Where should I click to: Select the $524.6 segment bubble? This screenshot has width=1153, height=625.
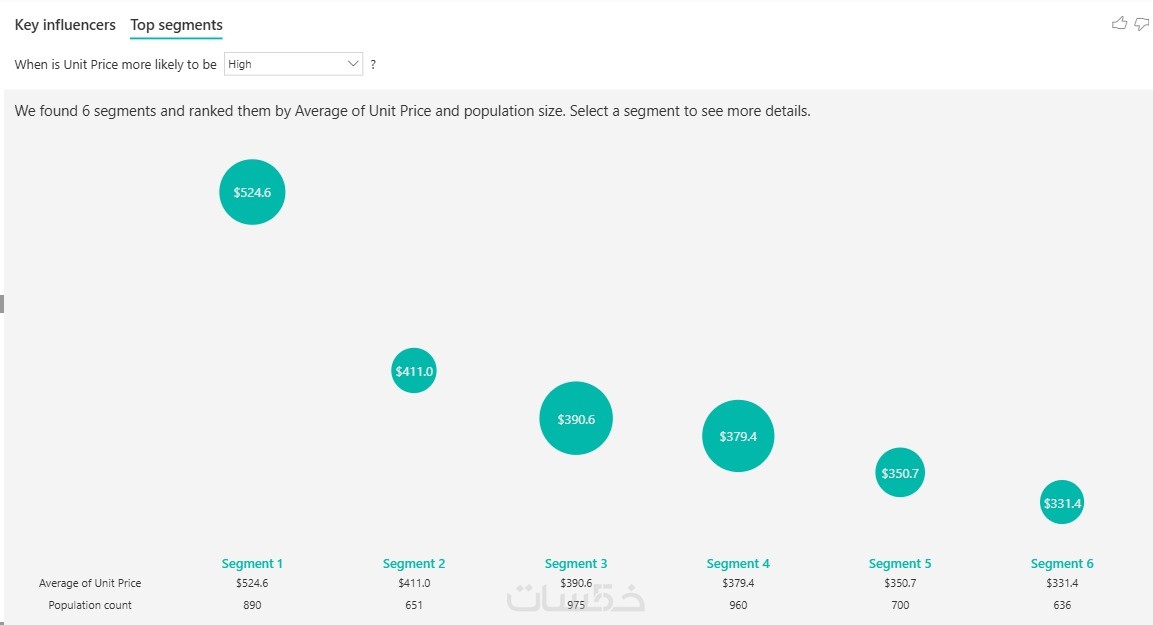252,192
